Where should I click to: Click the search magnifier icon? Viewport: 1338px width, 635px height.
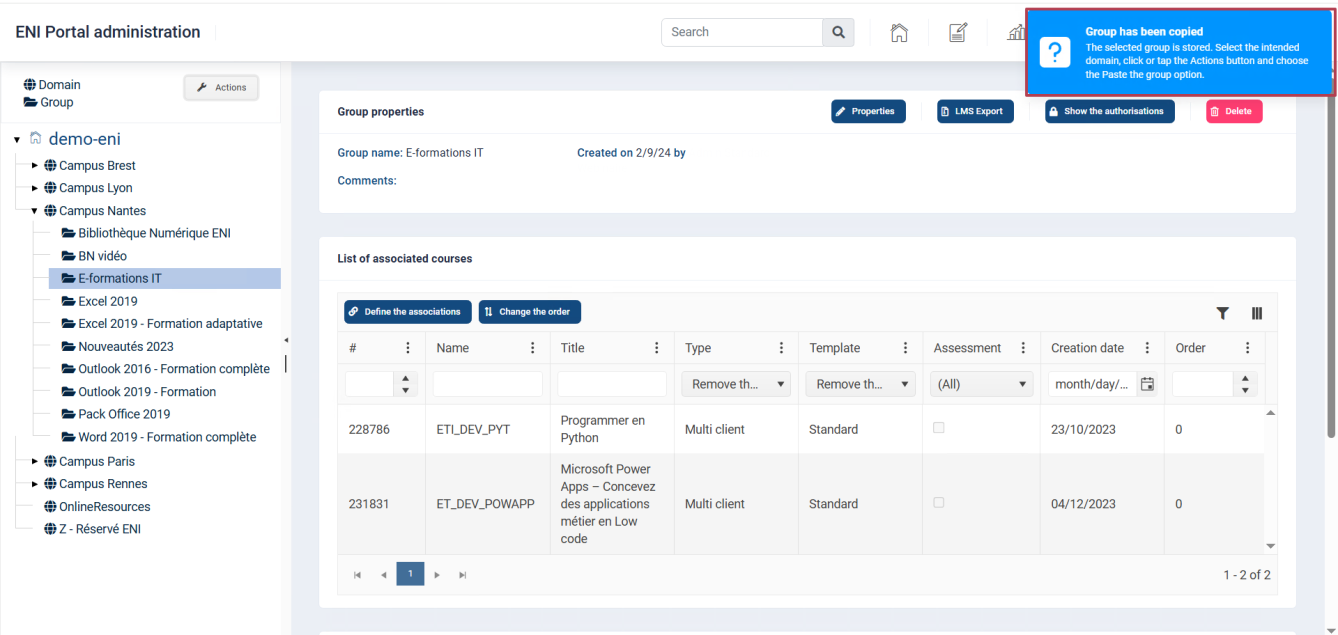pyautogui.click(x=838, y=32)
